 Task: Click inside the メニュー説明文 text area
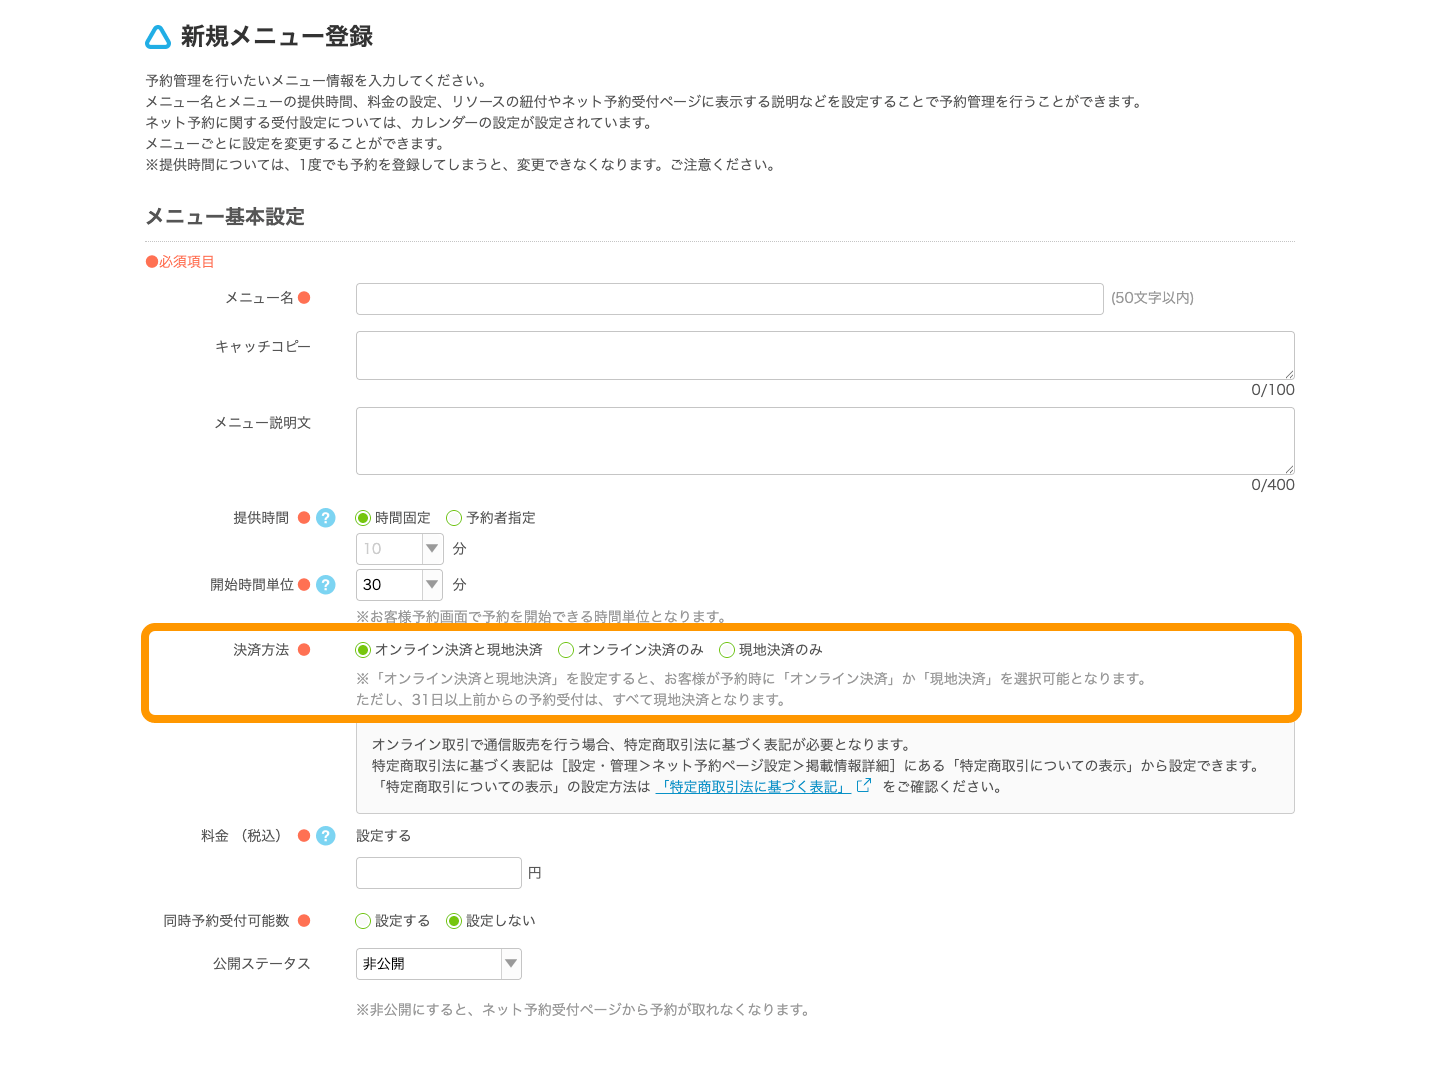(x=824, y=440)
